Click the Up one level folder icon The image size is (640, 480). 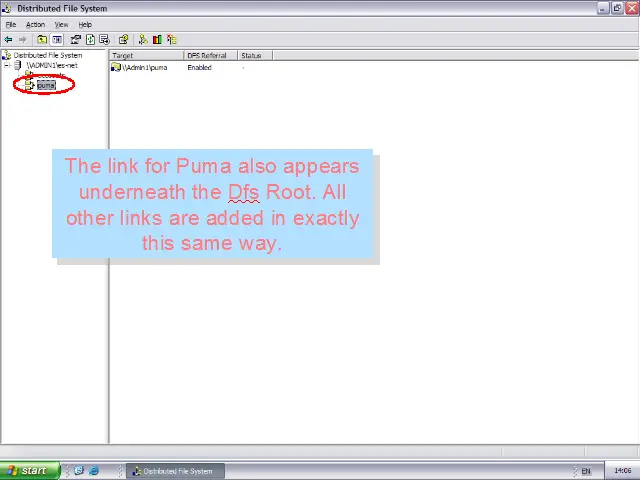tap(41, 40)
